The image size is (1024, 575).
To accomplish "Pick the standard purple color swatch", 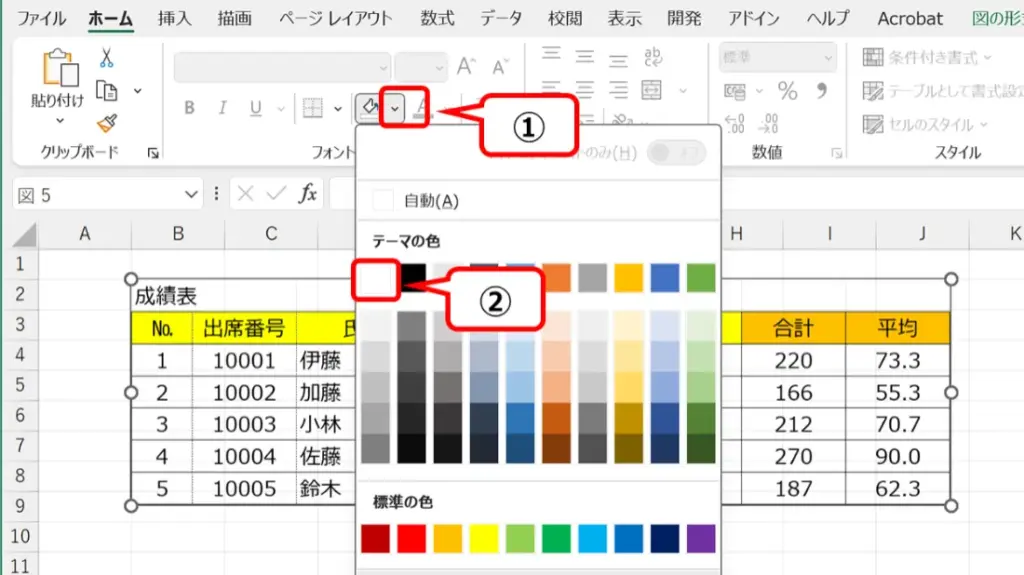I will [701, 538].
